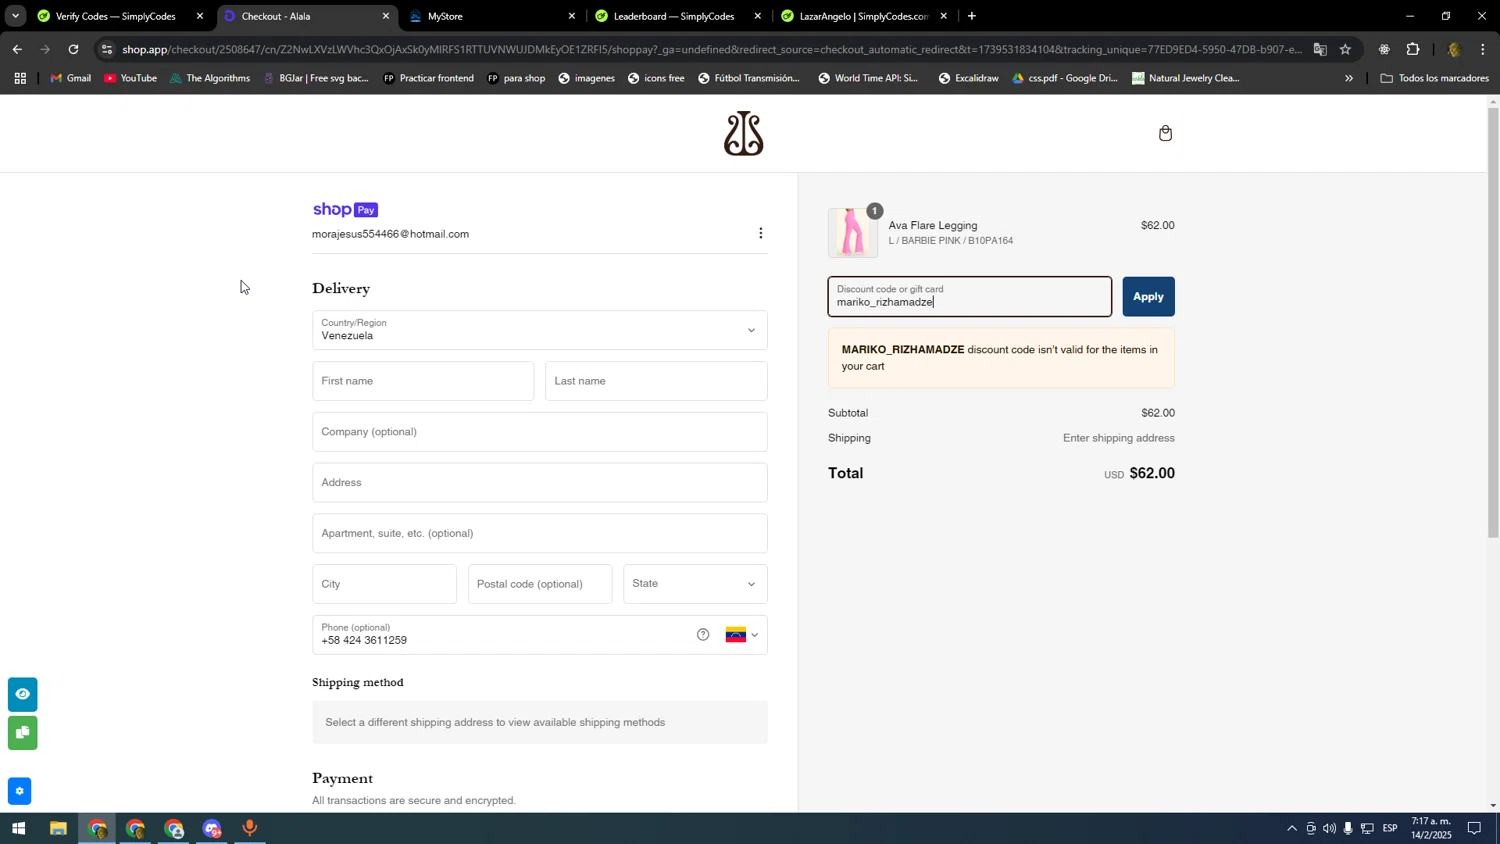This screenshot has height=844, width=1500.
Task: Open a new browser tab
Action: click(972, 16)
